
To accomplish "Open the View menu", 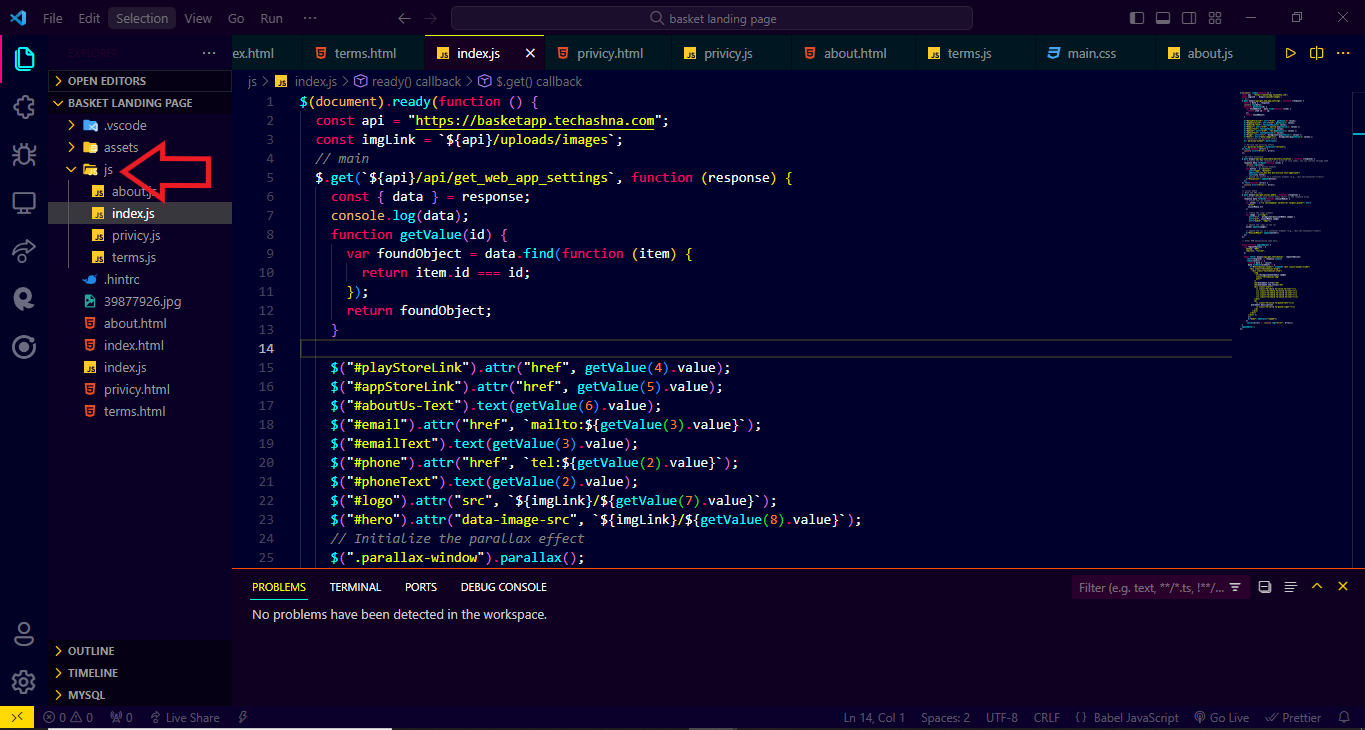I will (198, 18).
